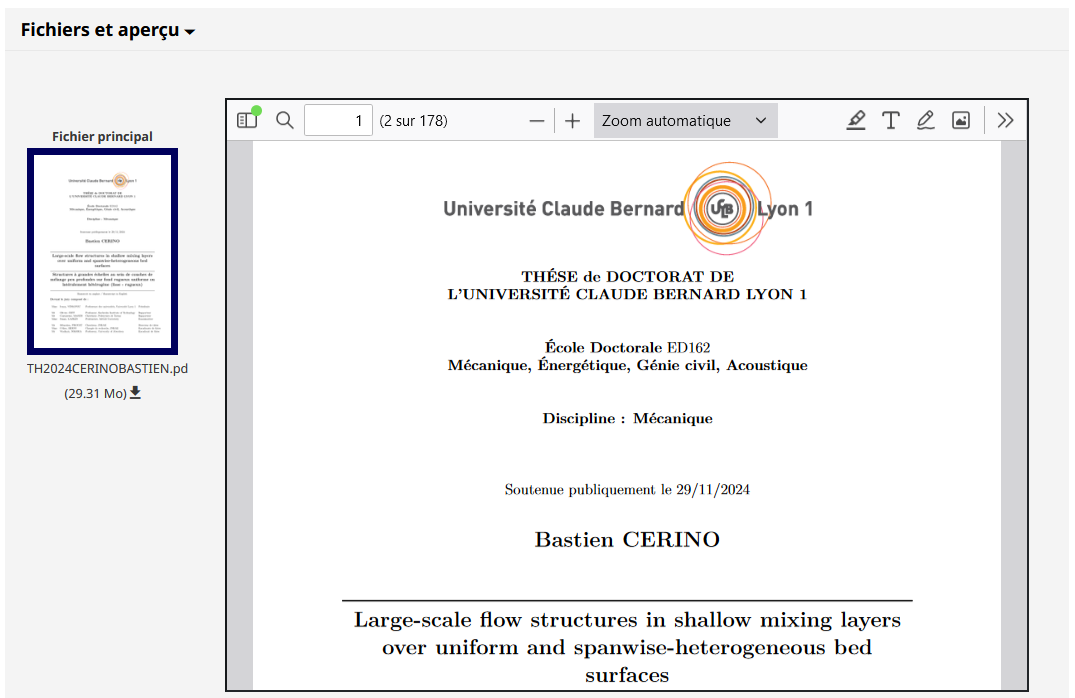
Task: Open the find-in-document search
Action: click(285, 121)
